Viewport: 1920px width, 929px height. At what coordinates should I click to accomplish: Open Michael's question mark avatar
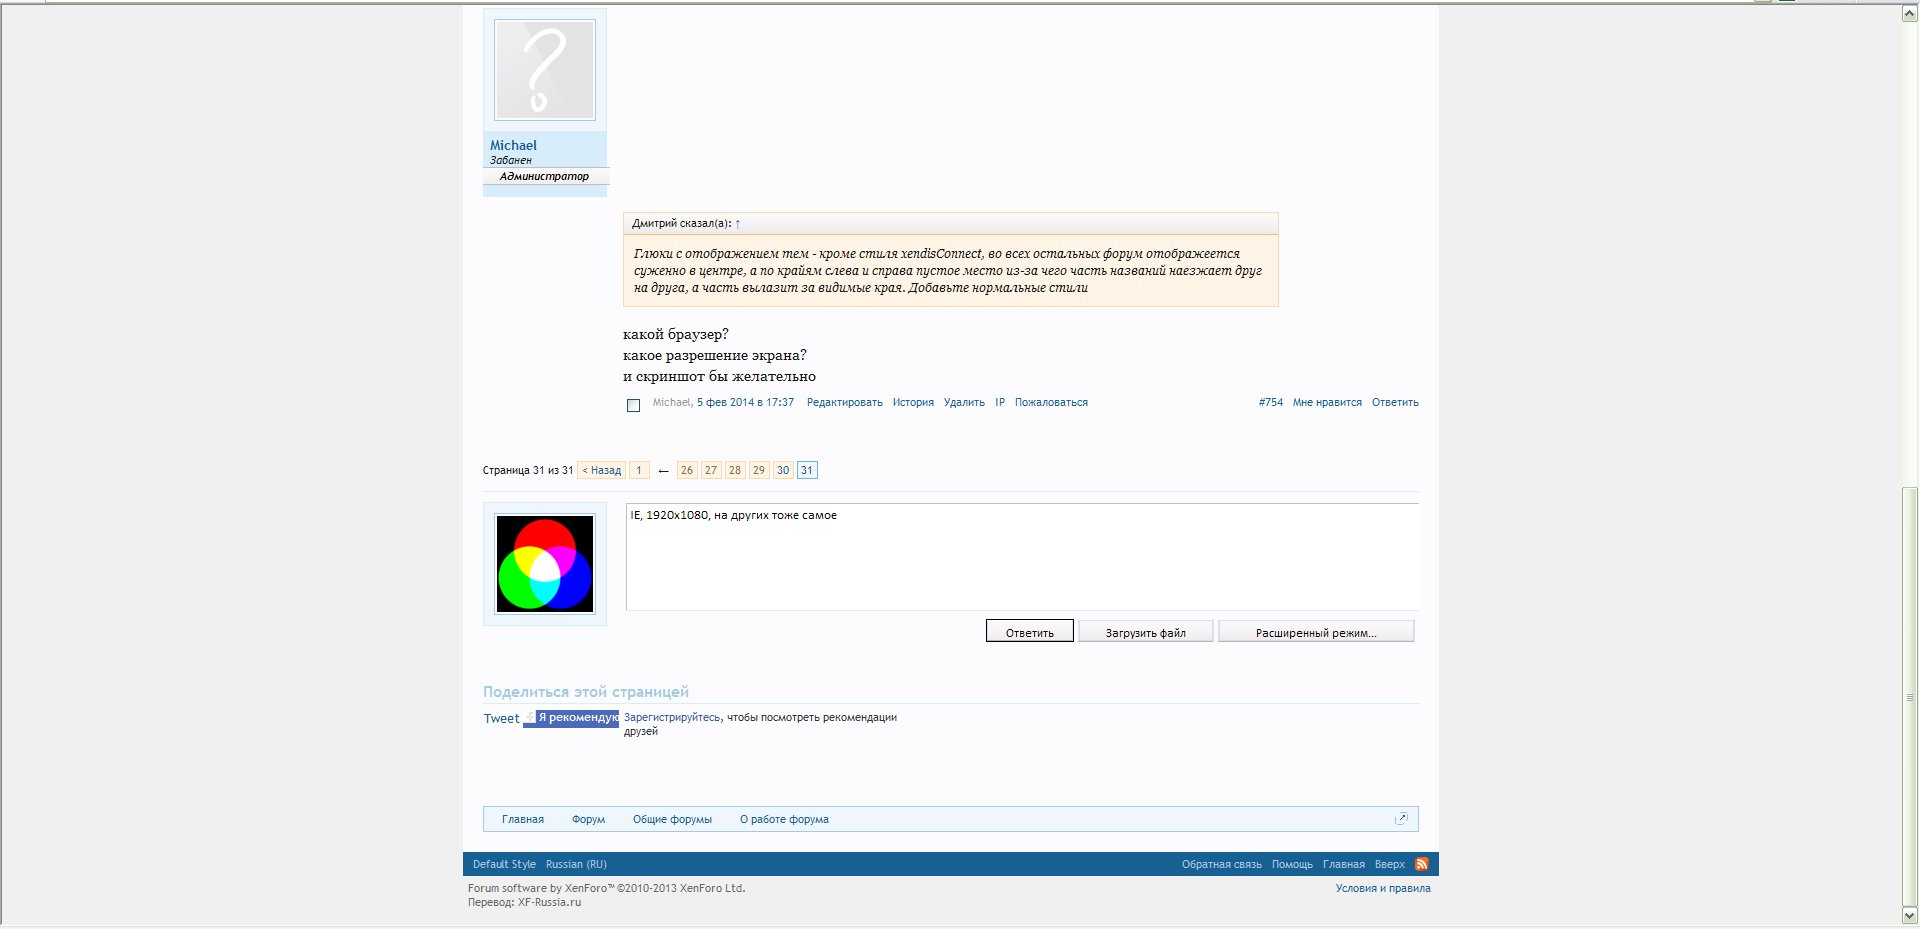coord(545,71)
